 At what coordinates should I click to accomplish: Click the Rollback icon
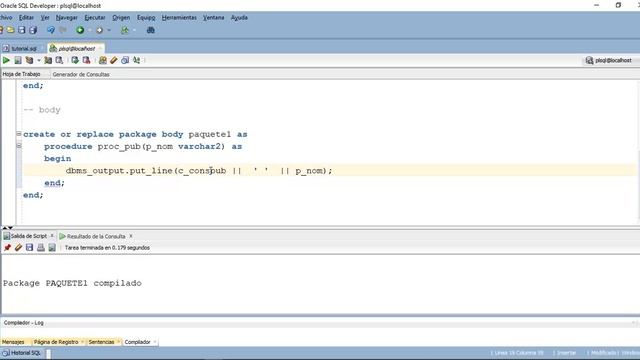87,60
